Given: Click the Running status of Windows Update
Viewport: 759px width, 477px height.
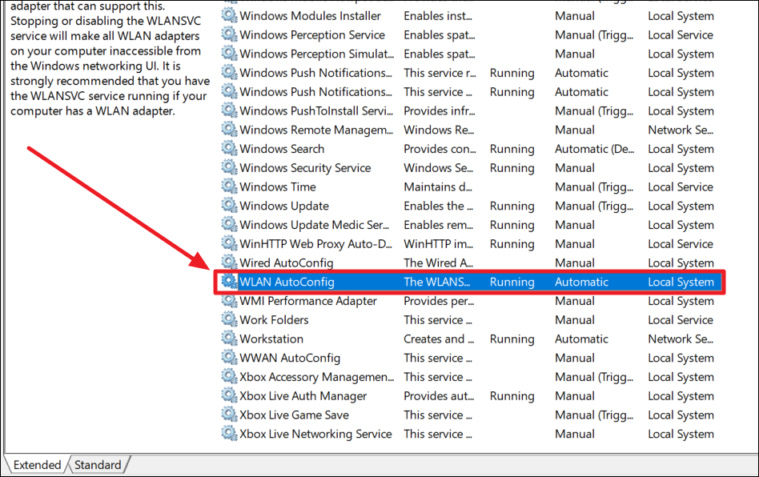Looking at the screenshot, I should pos(512,206).
